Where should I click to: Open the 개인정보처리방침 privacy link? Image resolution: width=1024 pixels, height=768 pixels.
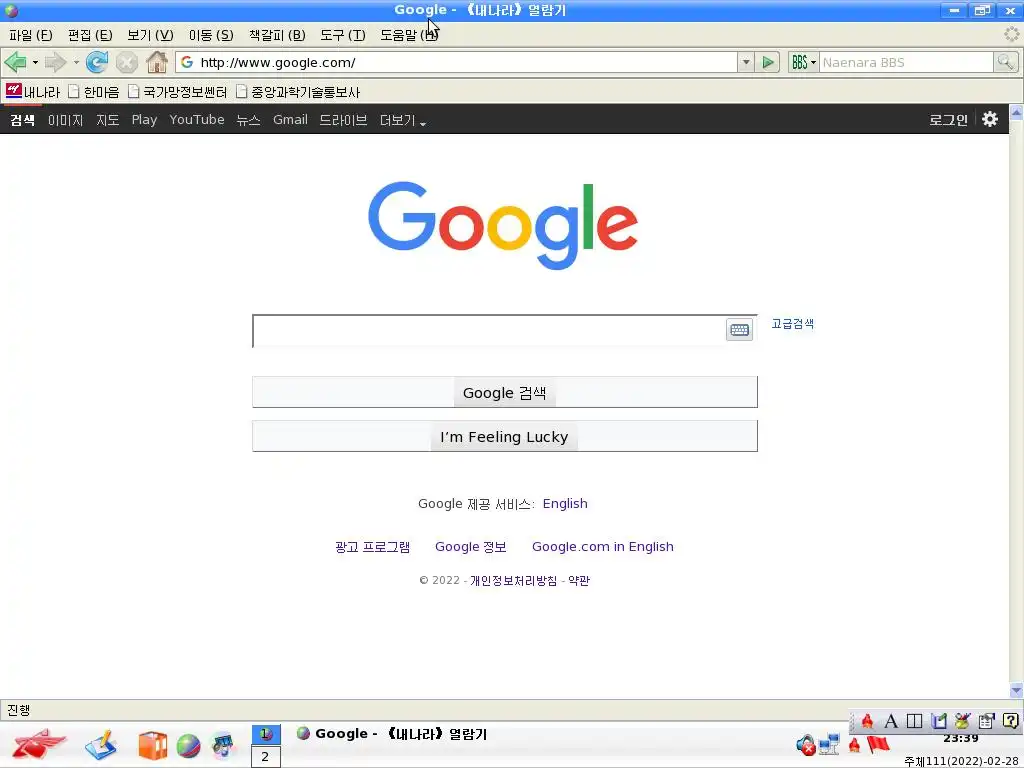[513, 581]
